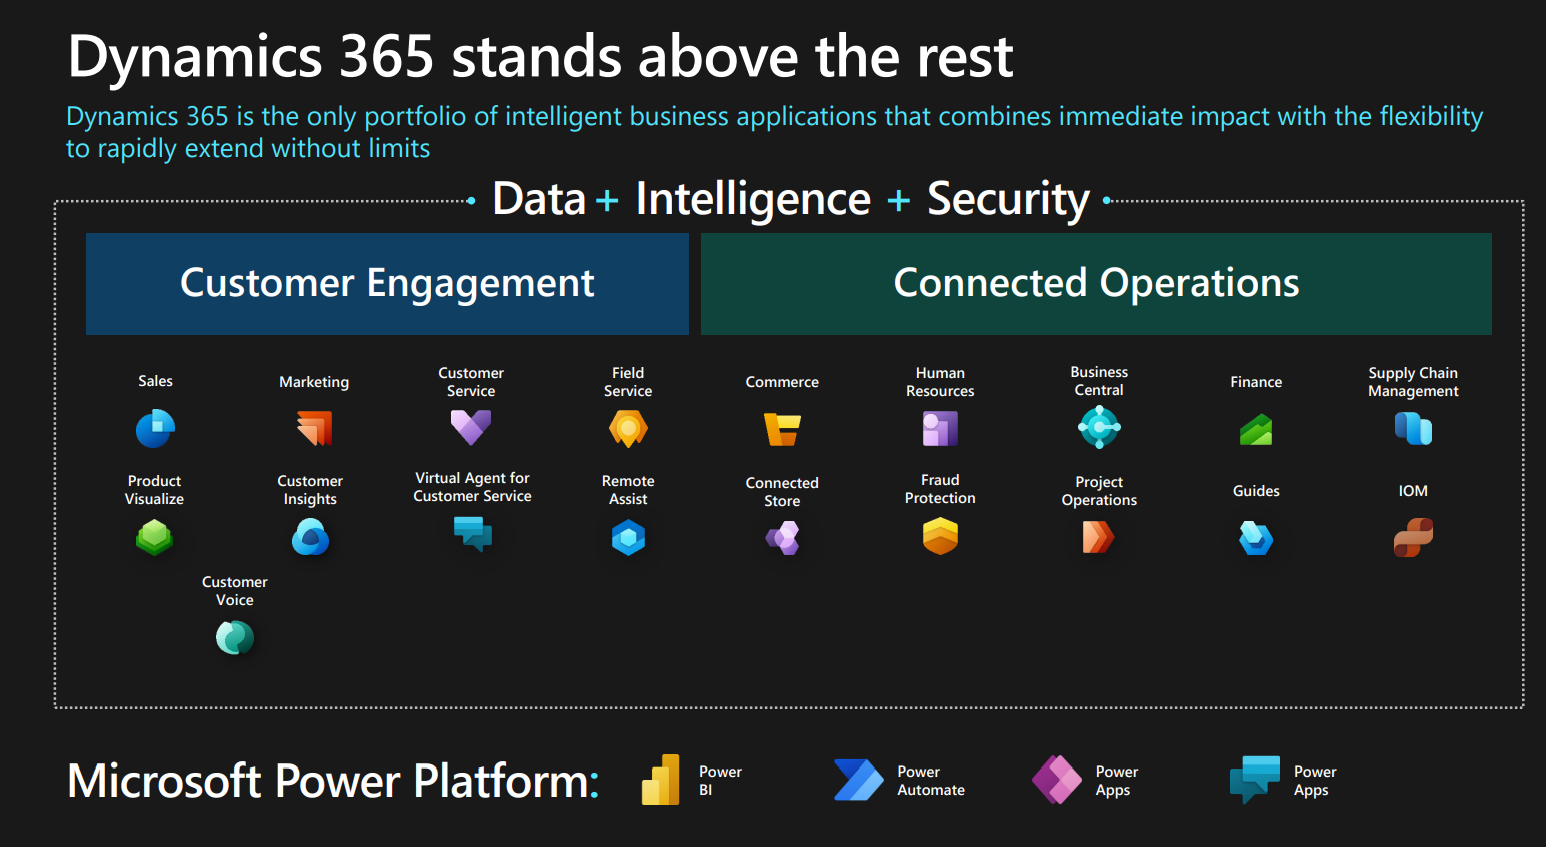
Task: Click the word 'Intelligence' in the header
Action: coord(753,199)
